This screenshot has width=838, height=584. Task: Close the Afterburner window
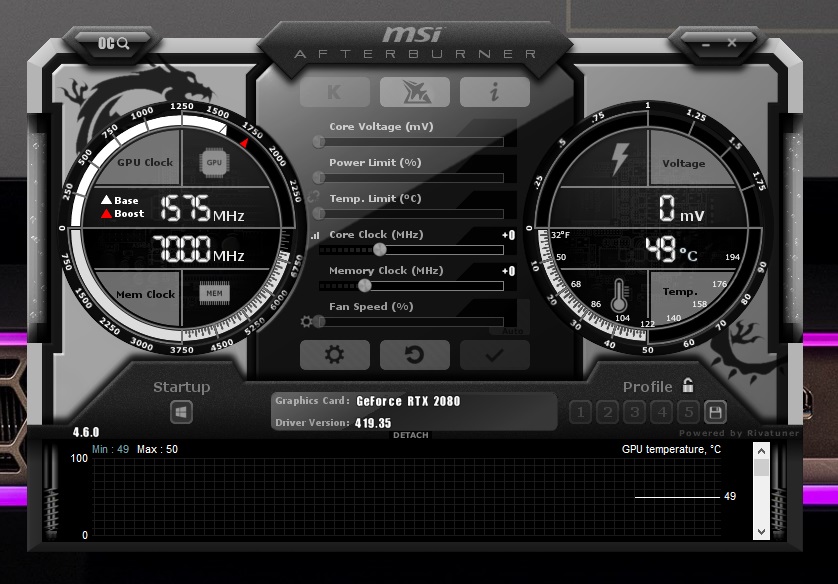click(x=732, y=43)
